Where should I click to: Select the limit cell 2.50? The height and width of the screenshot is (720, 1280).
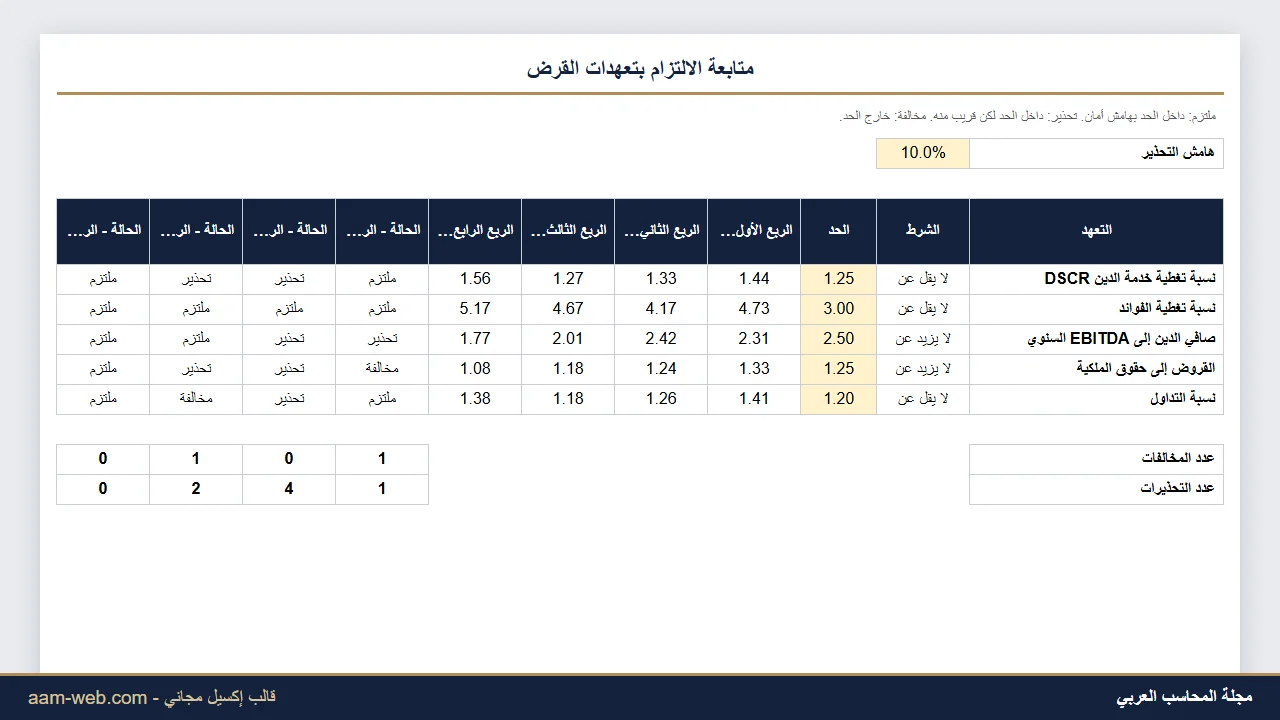click(x=839, y=339)
